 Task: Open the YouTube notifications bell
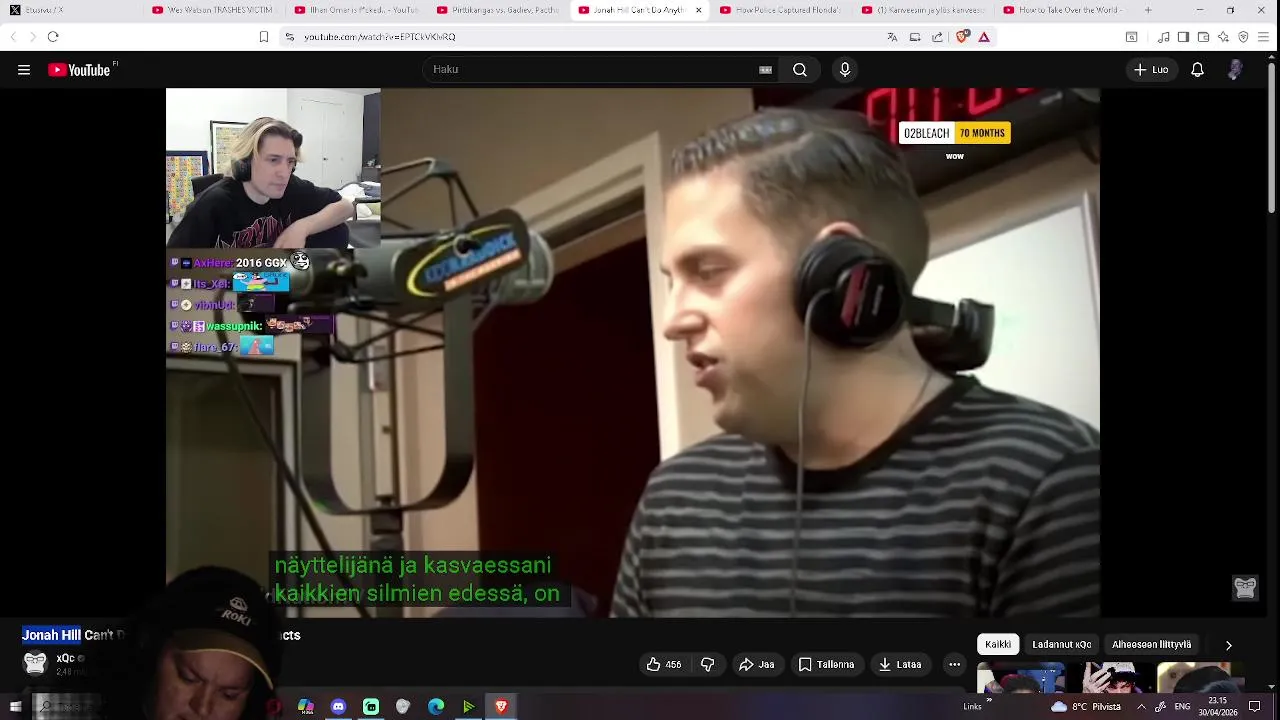click(x=1197, y=70)
